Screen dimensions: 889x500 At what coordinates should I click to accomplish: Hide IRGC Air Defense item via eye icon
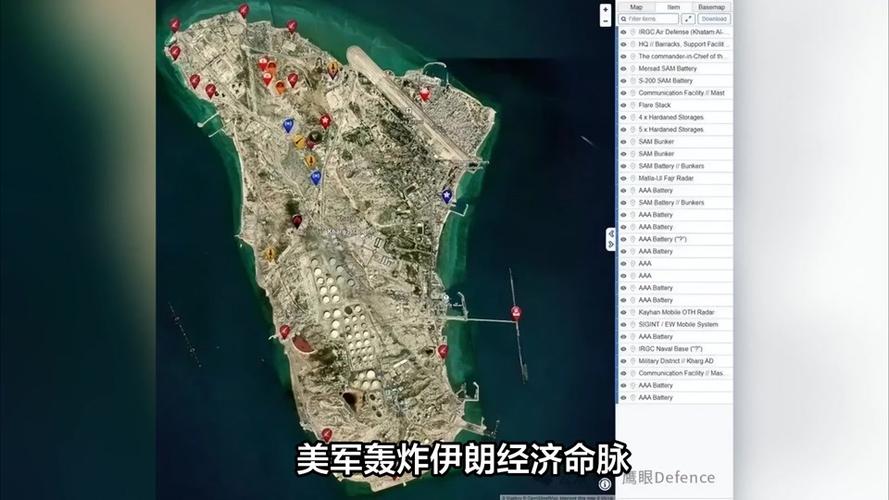pos(624,32)
